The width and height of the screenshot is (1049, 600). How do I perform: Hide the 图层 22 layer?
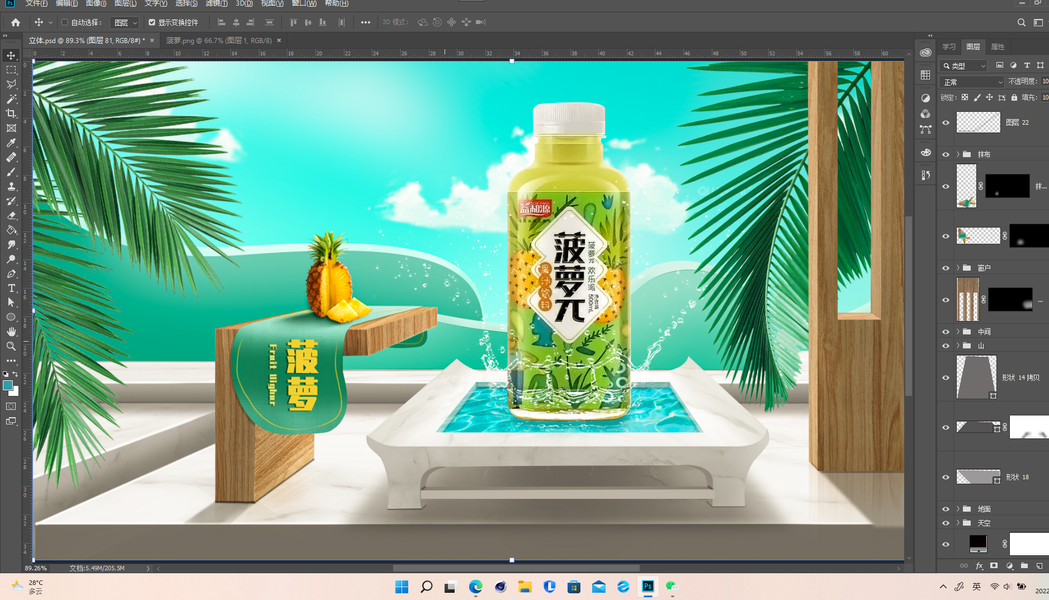(x=945, y=122)
